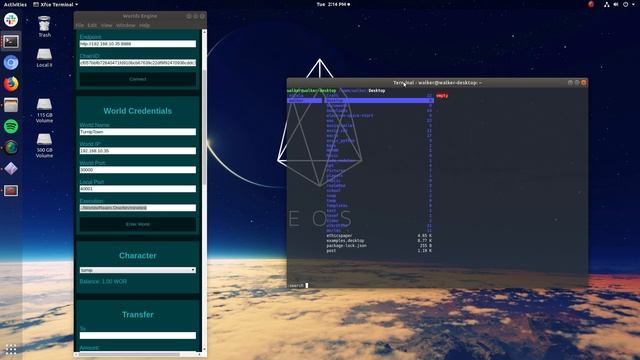Screen dimensions: 640x360
Task: Click the Balance 1.00 WOR text
Action: coord(103,282)
